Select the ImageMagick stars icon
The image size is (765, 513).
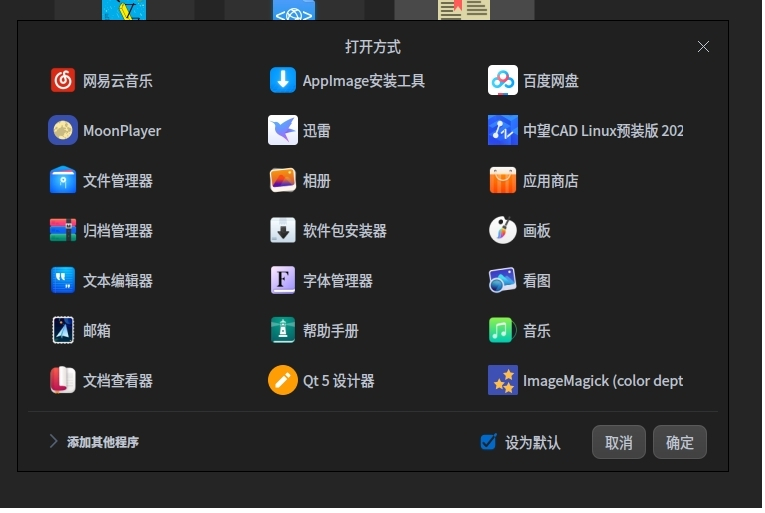click(x=503, y=381)
